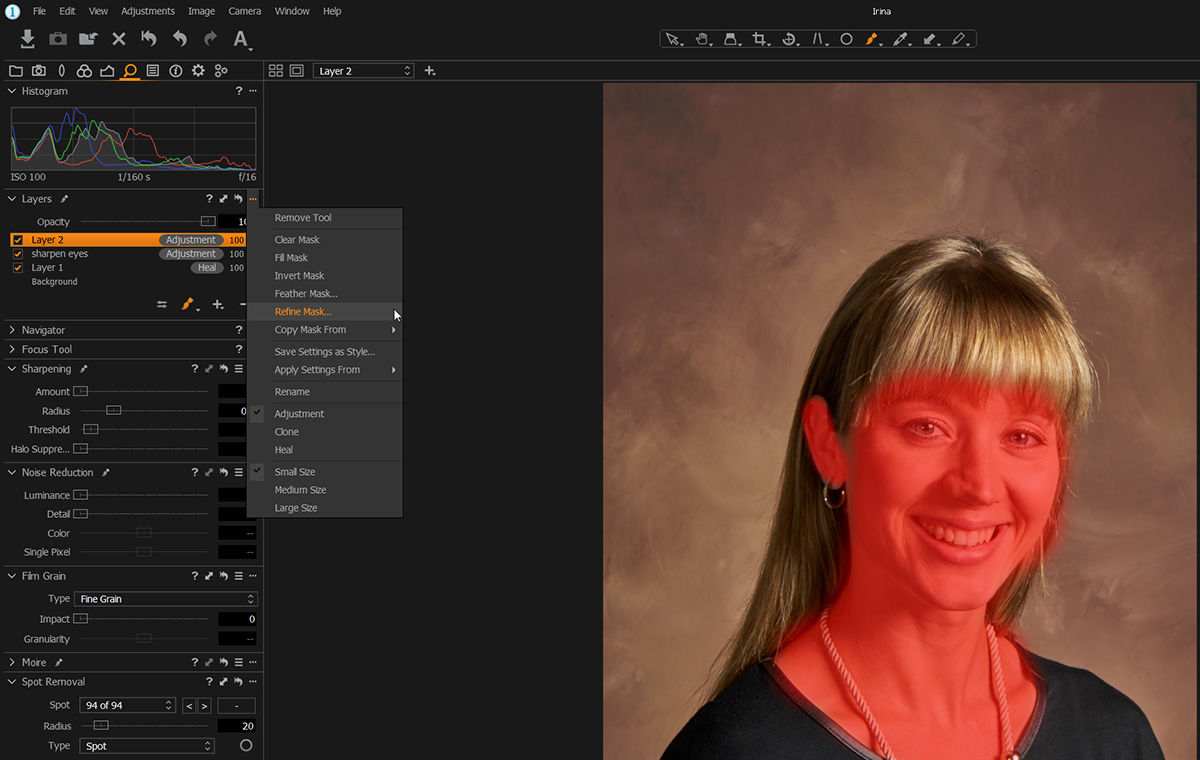Image resolution: width=1200 pixels, height=760 pixels.
Task: Toggle the Layer 1 heal layer checkbox
Action: coord(18,268)
